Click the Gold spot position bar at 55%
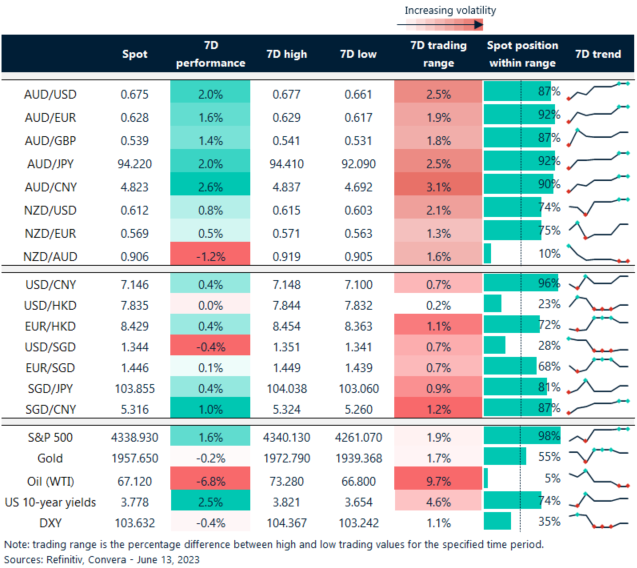 (x=505, y=457)
